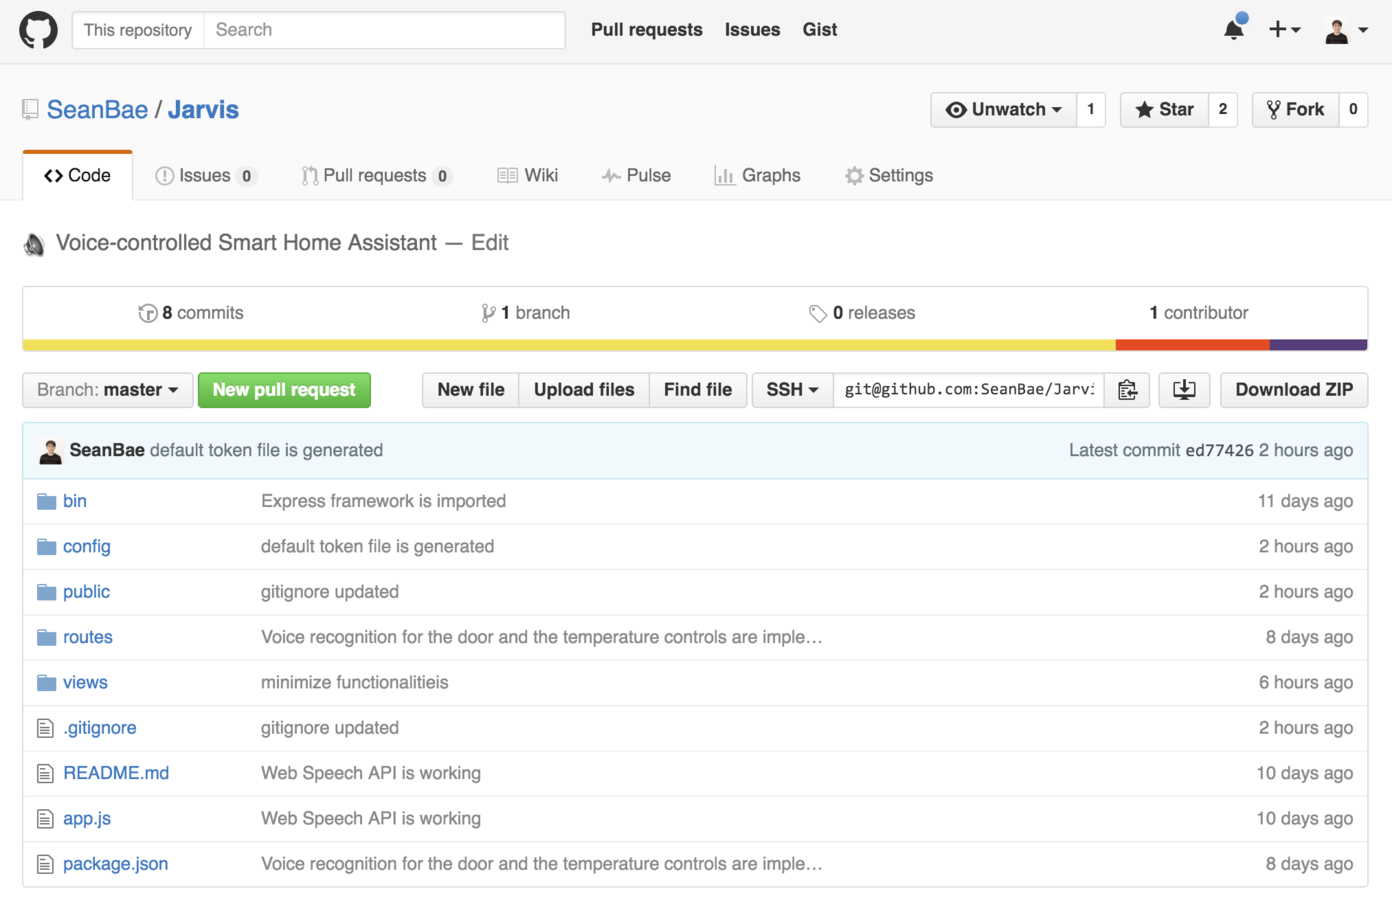Fork the Jarvis repository
1392x900 pixels.
click(x=1295, y=110)
